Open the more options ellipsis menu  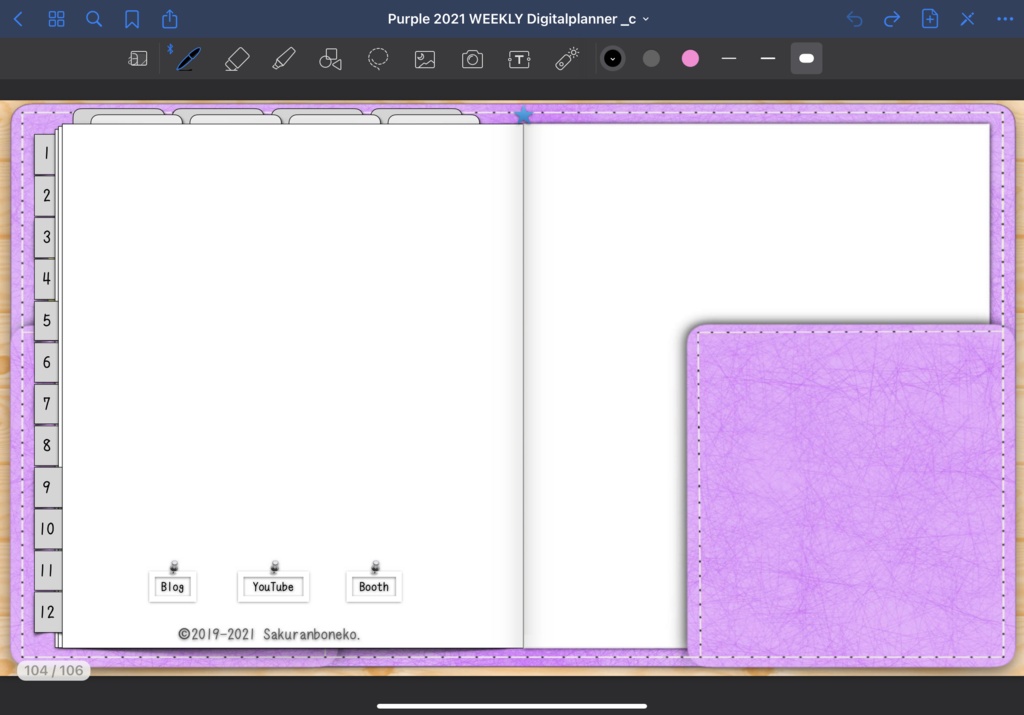[x=1005, y=19]
